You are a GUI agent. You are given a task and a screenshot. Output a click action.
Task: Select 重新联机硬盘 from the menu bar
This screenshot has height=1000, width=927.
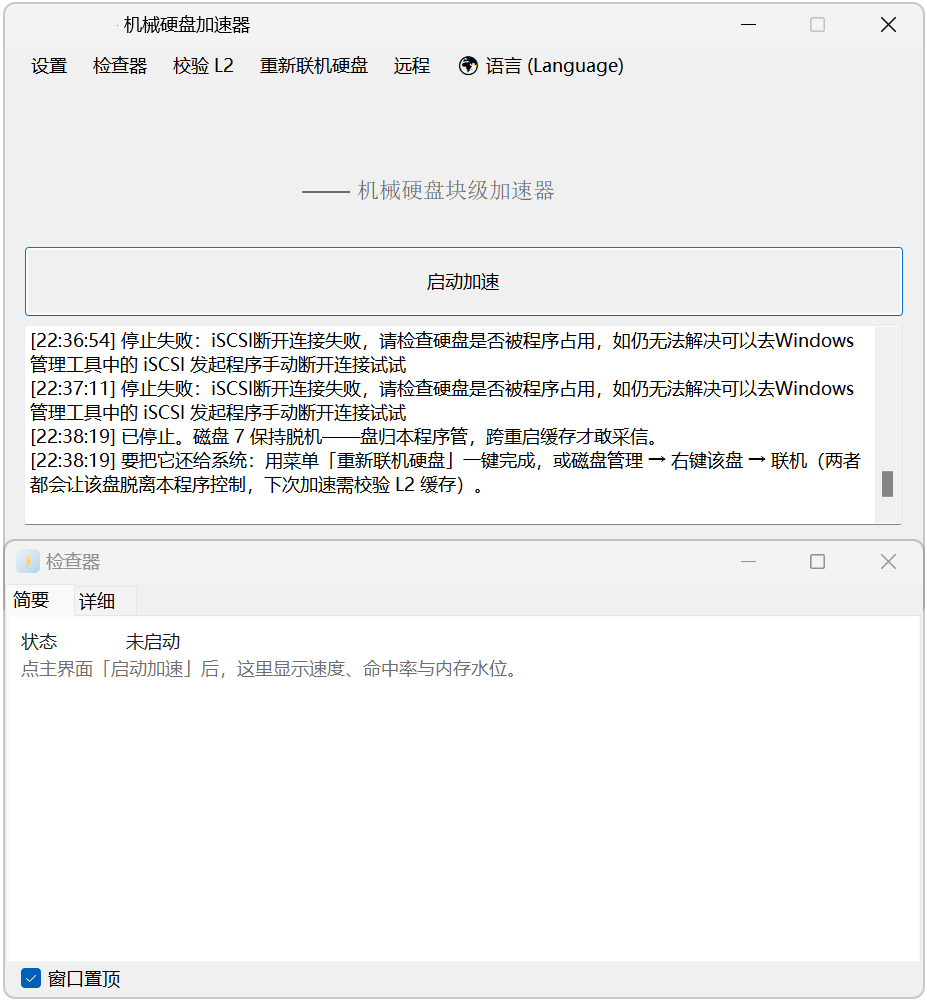coord(314,66)
